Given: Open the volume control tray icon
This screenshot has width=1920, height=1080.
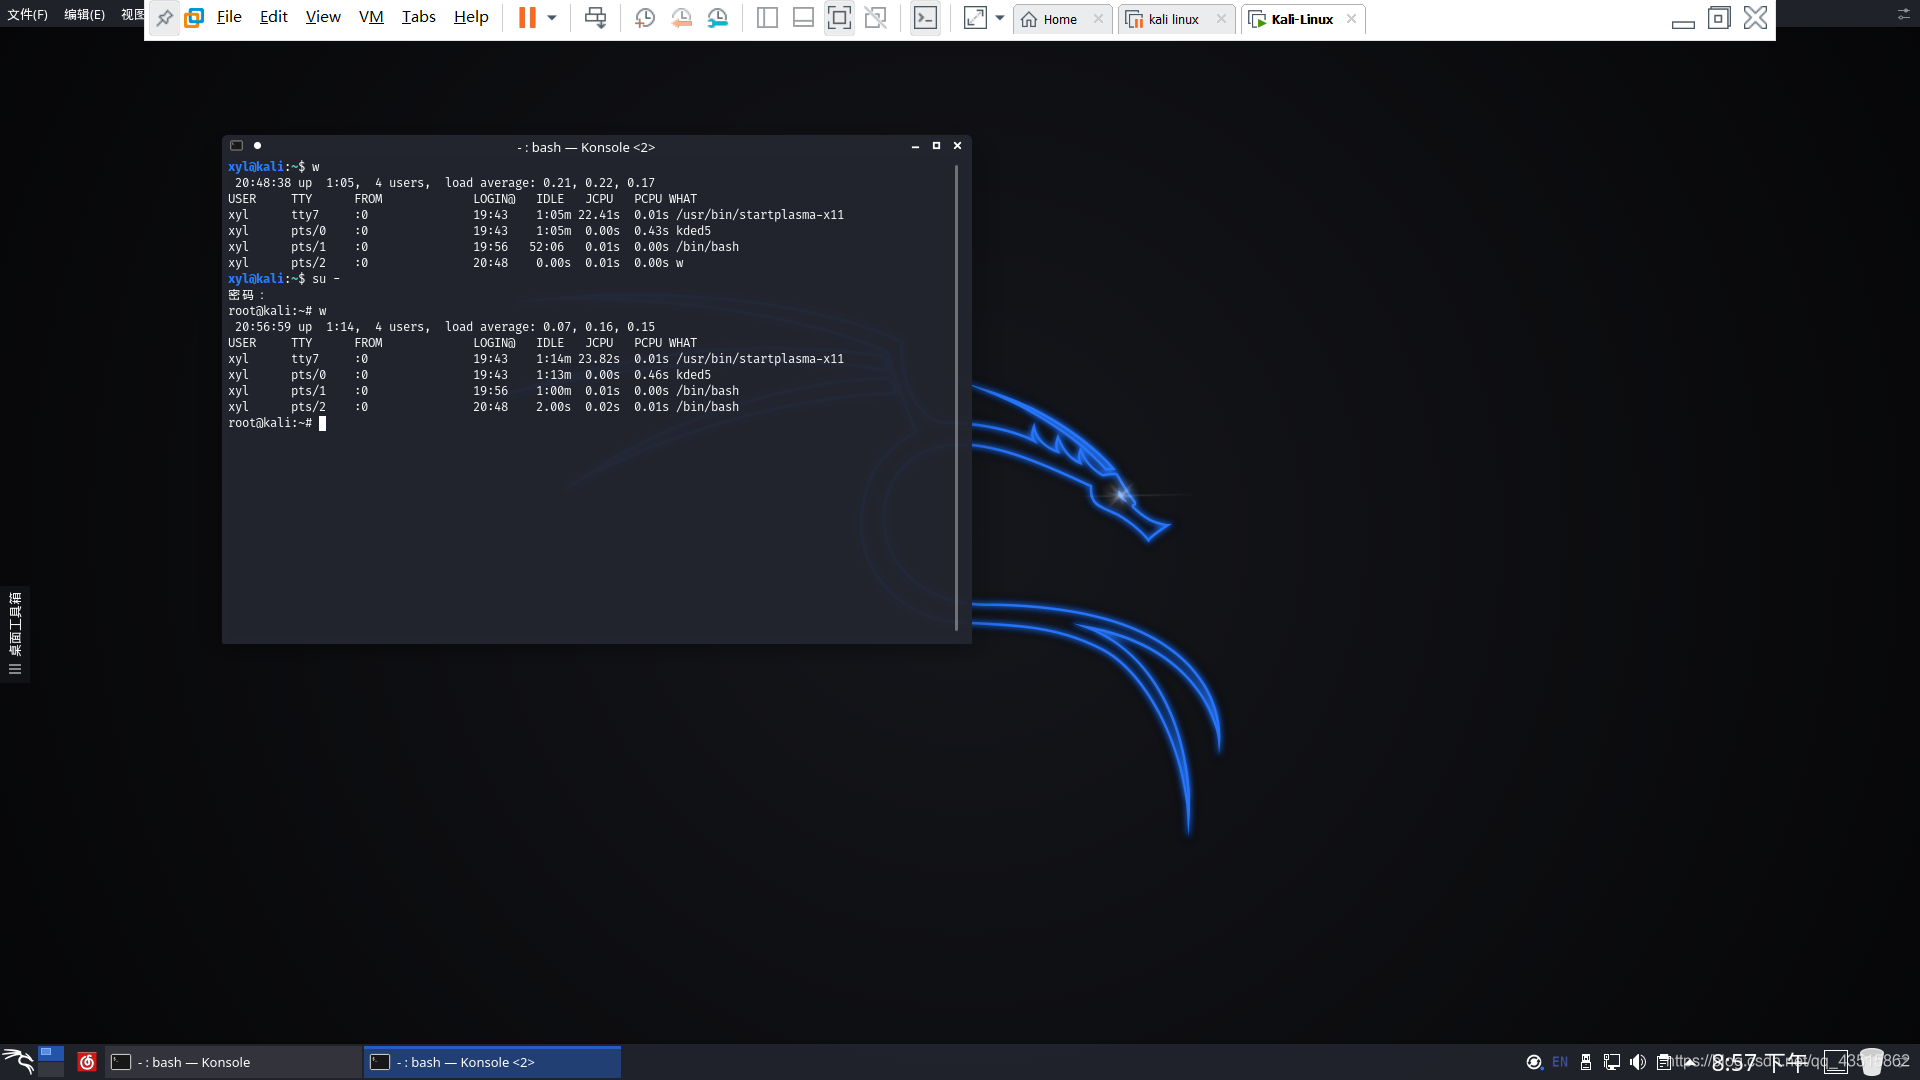Looking at the screenshot, I should pyautogui.click(x=1638, y=1062).
